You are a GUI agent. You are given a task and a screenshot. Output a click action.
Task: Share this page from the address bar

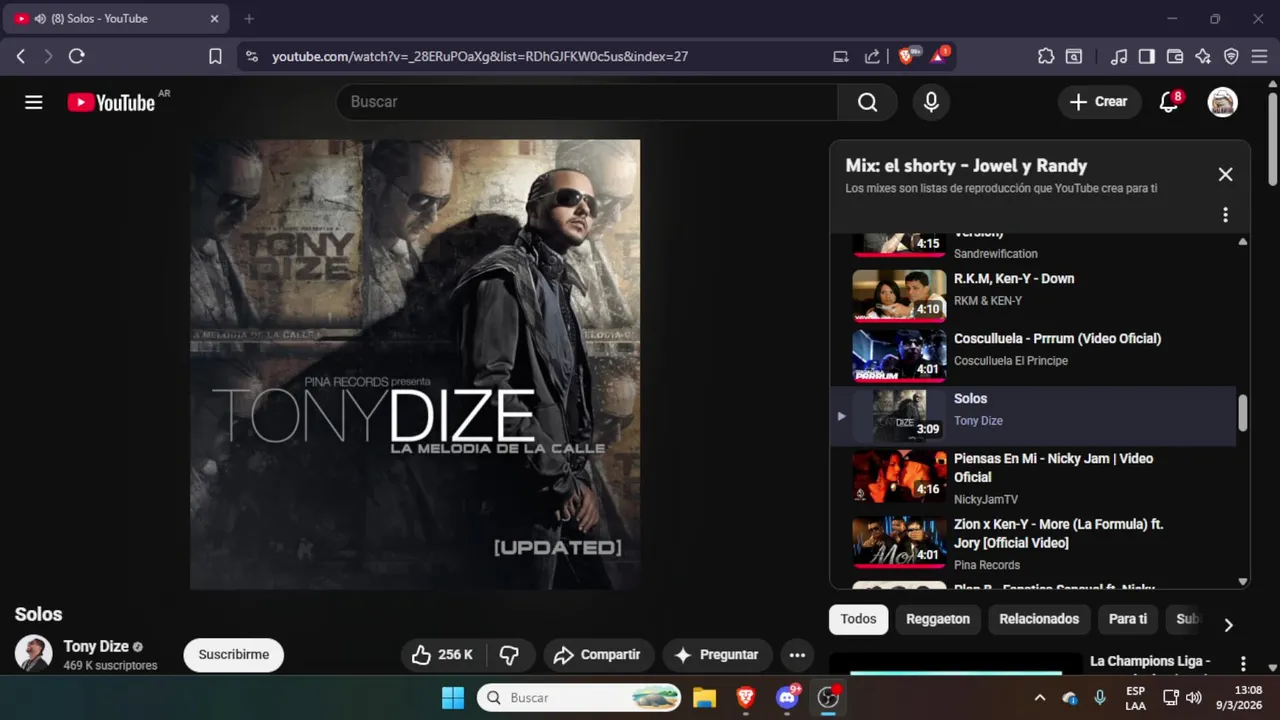pos(872,57)
